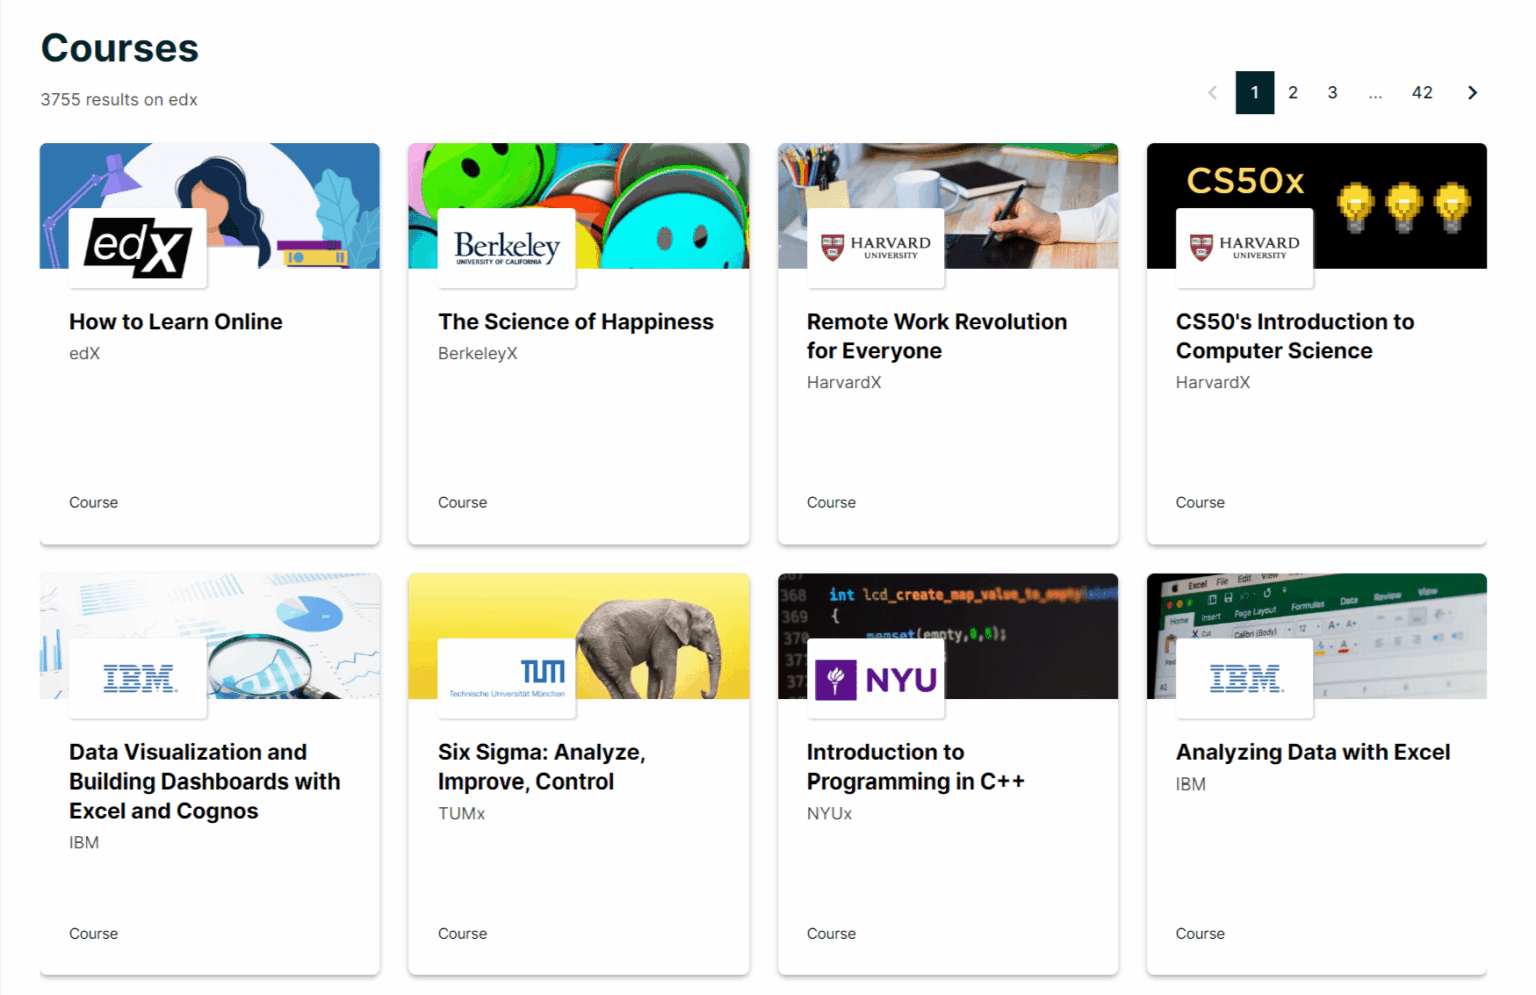Image resolution: width=1536 pixels, height=995 pixels.
Task: Open page 3 of course results
Action: [1332, 92]
